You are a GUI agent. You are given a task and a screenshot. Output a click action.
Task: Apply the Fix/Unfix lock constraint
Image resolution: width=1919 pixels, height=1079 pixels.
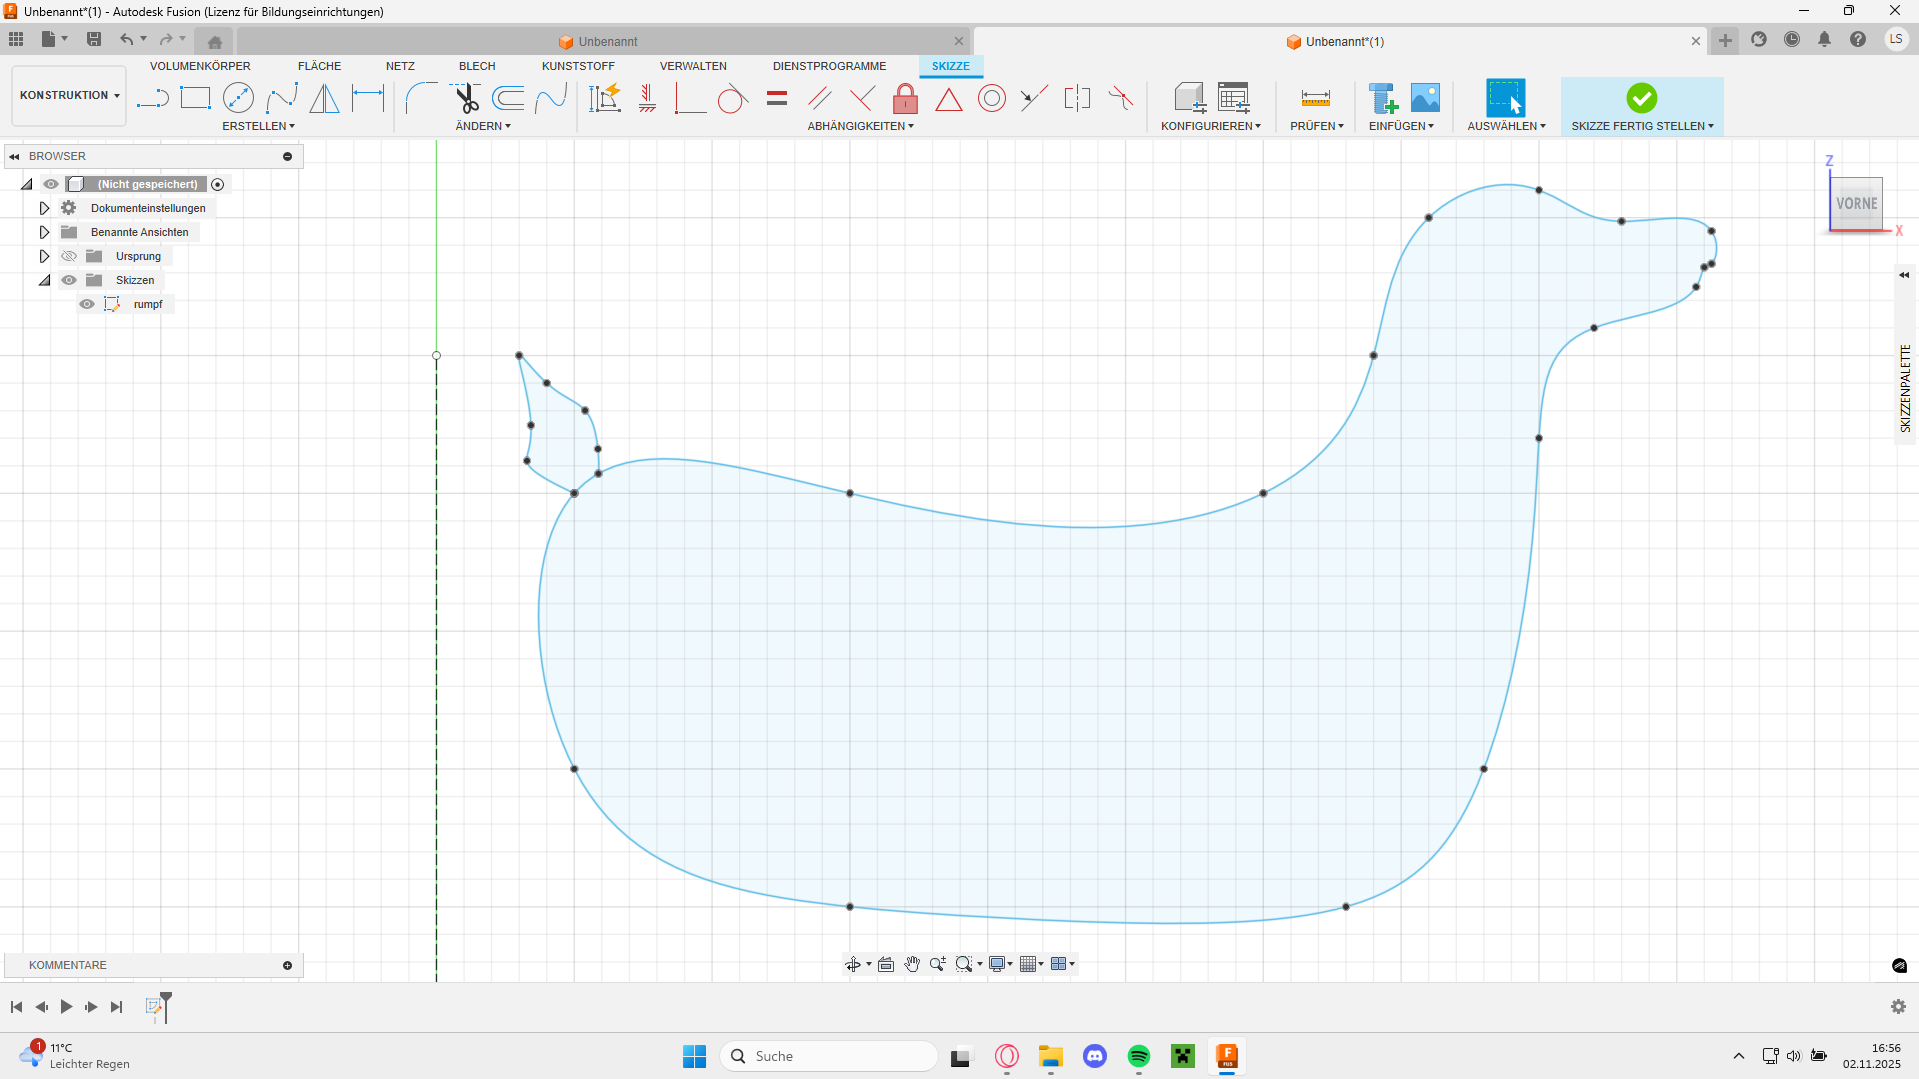pyautogui.click(x=905, y=98)
